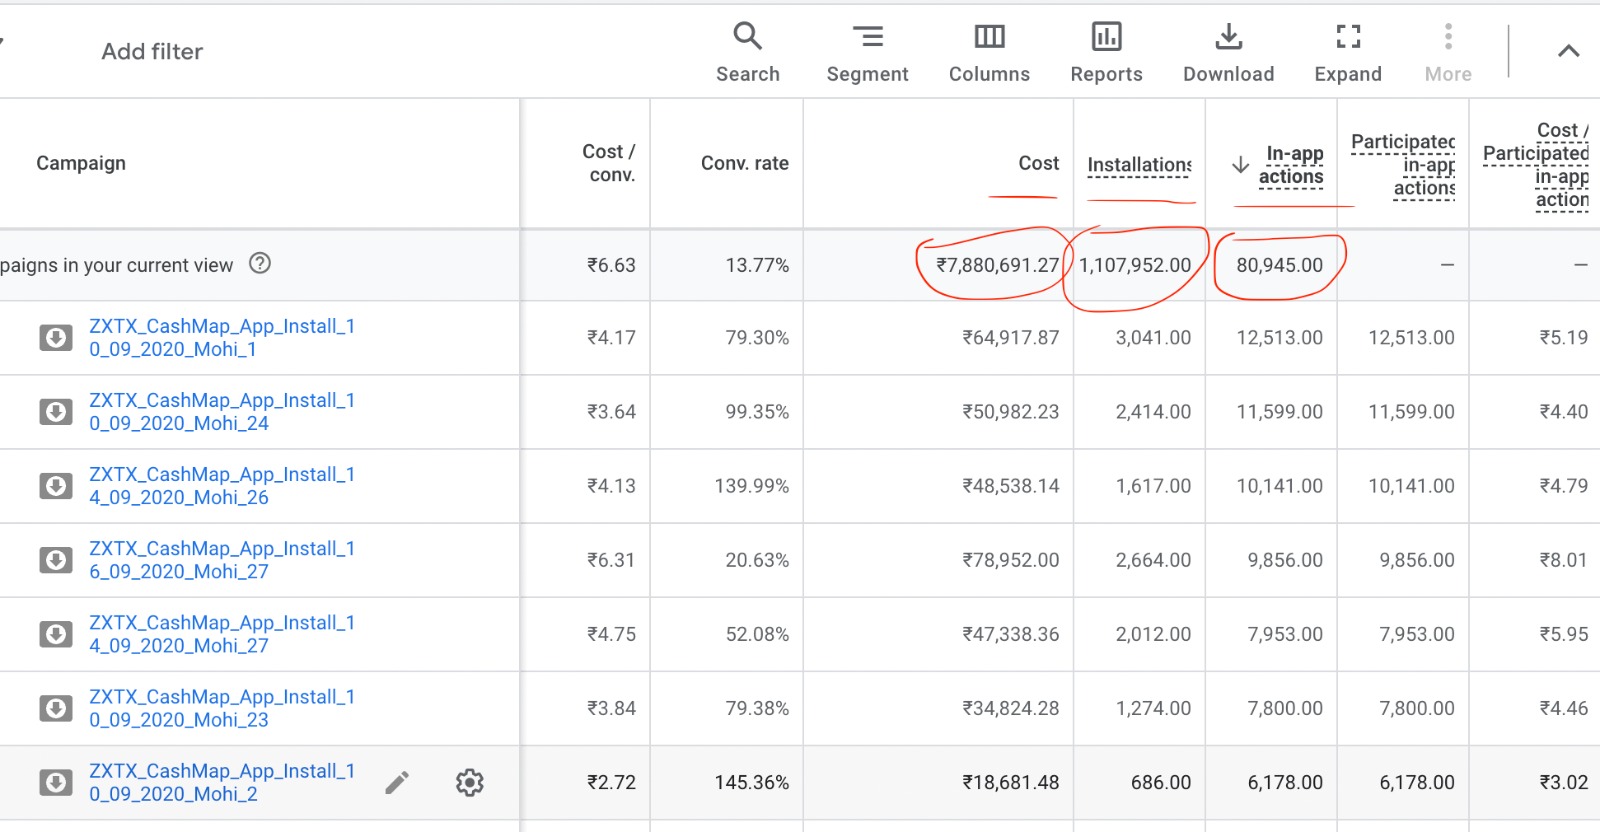The width and height of the screenshot is (1600, 832).
Task: Select cost per participated action ₹3.02
Action: [x=1564, y=782]
